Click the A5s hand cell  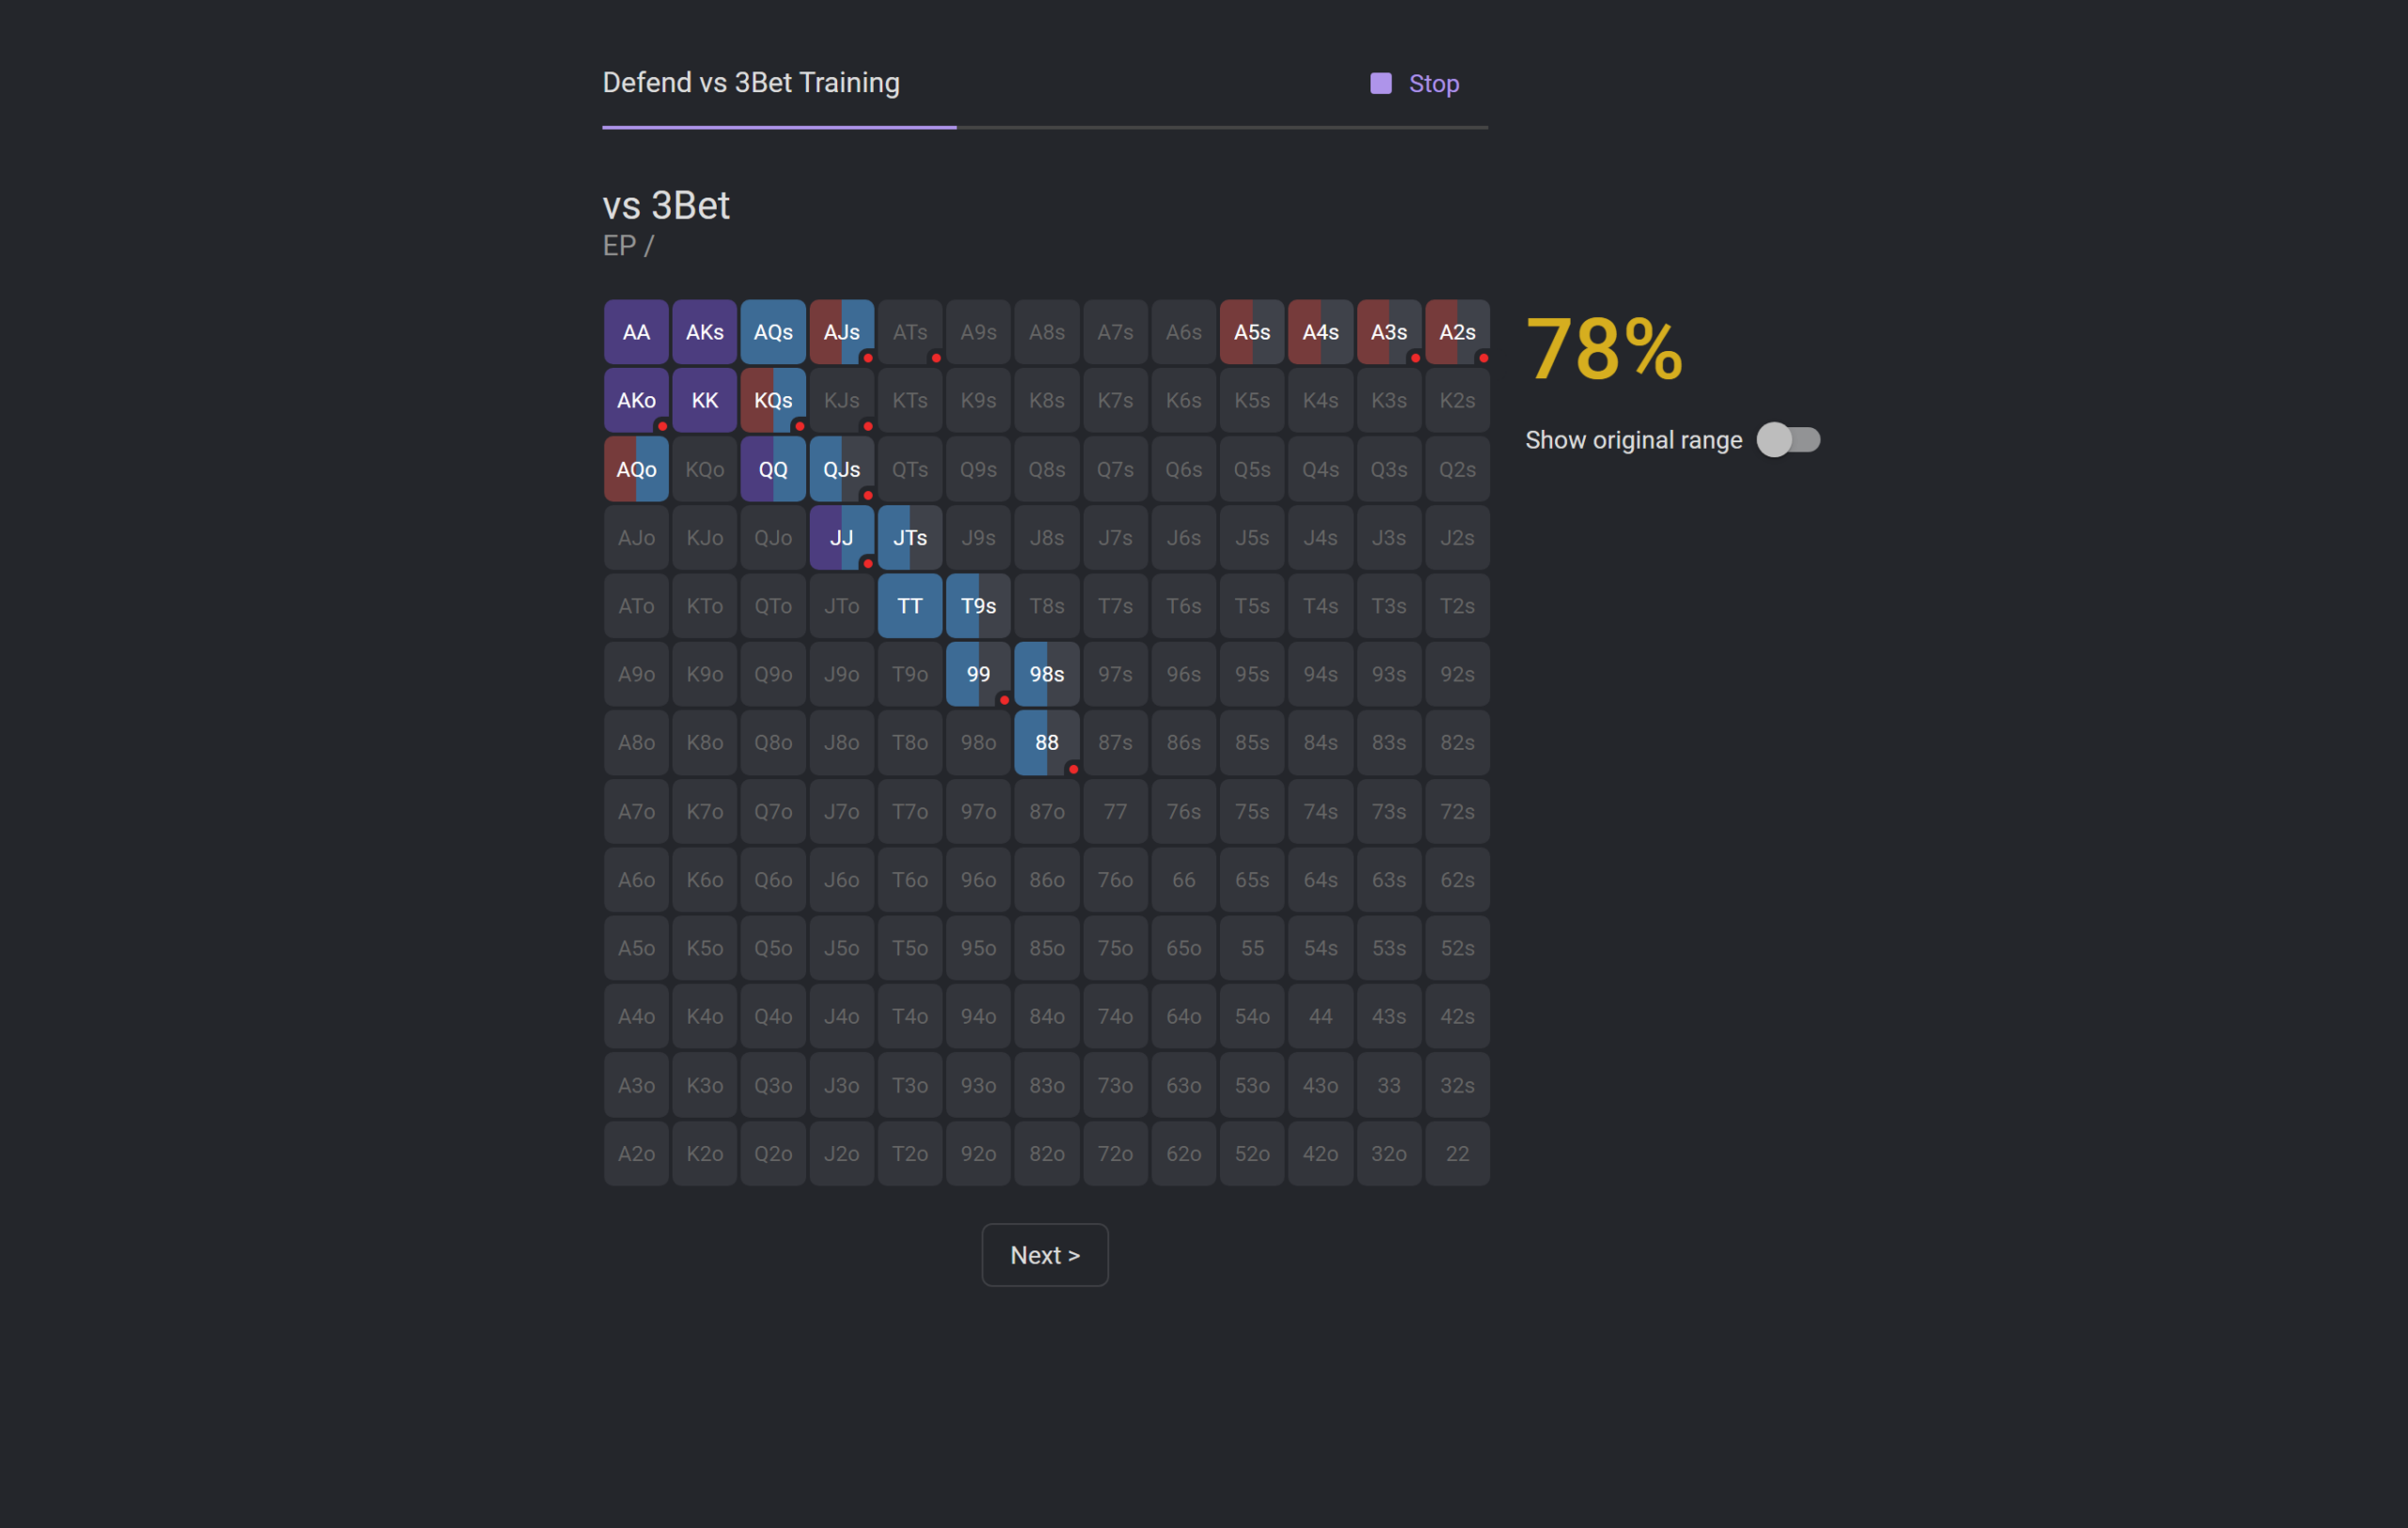coord(1252,332)
